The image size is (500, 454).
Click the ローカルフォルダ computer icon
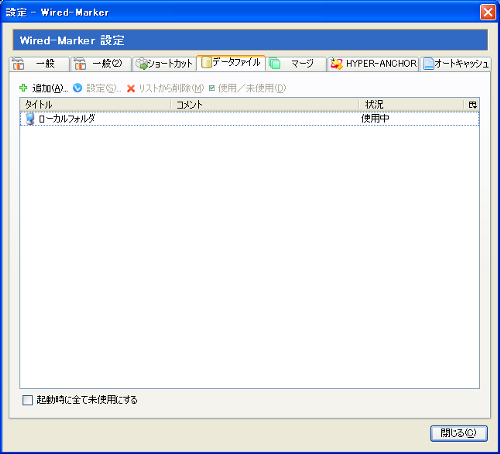30,119
